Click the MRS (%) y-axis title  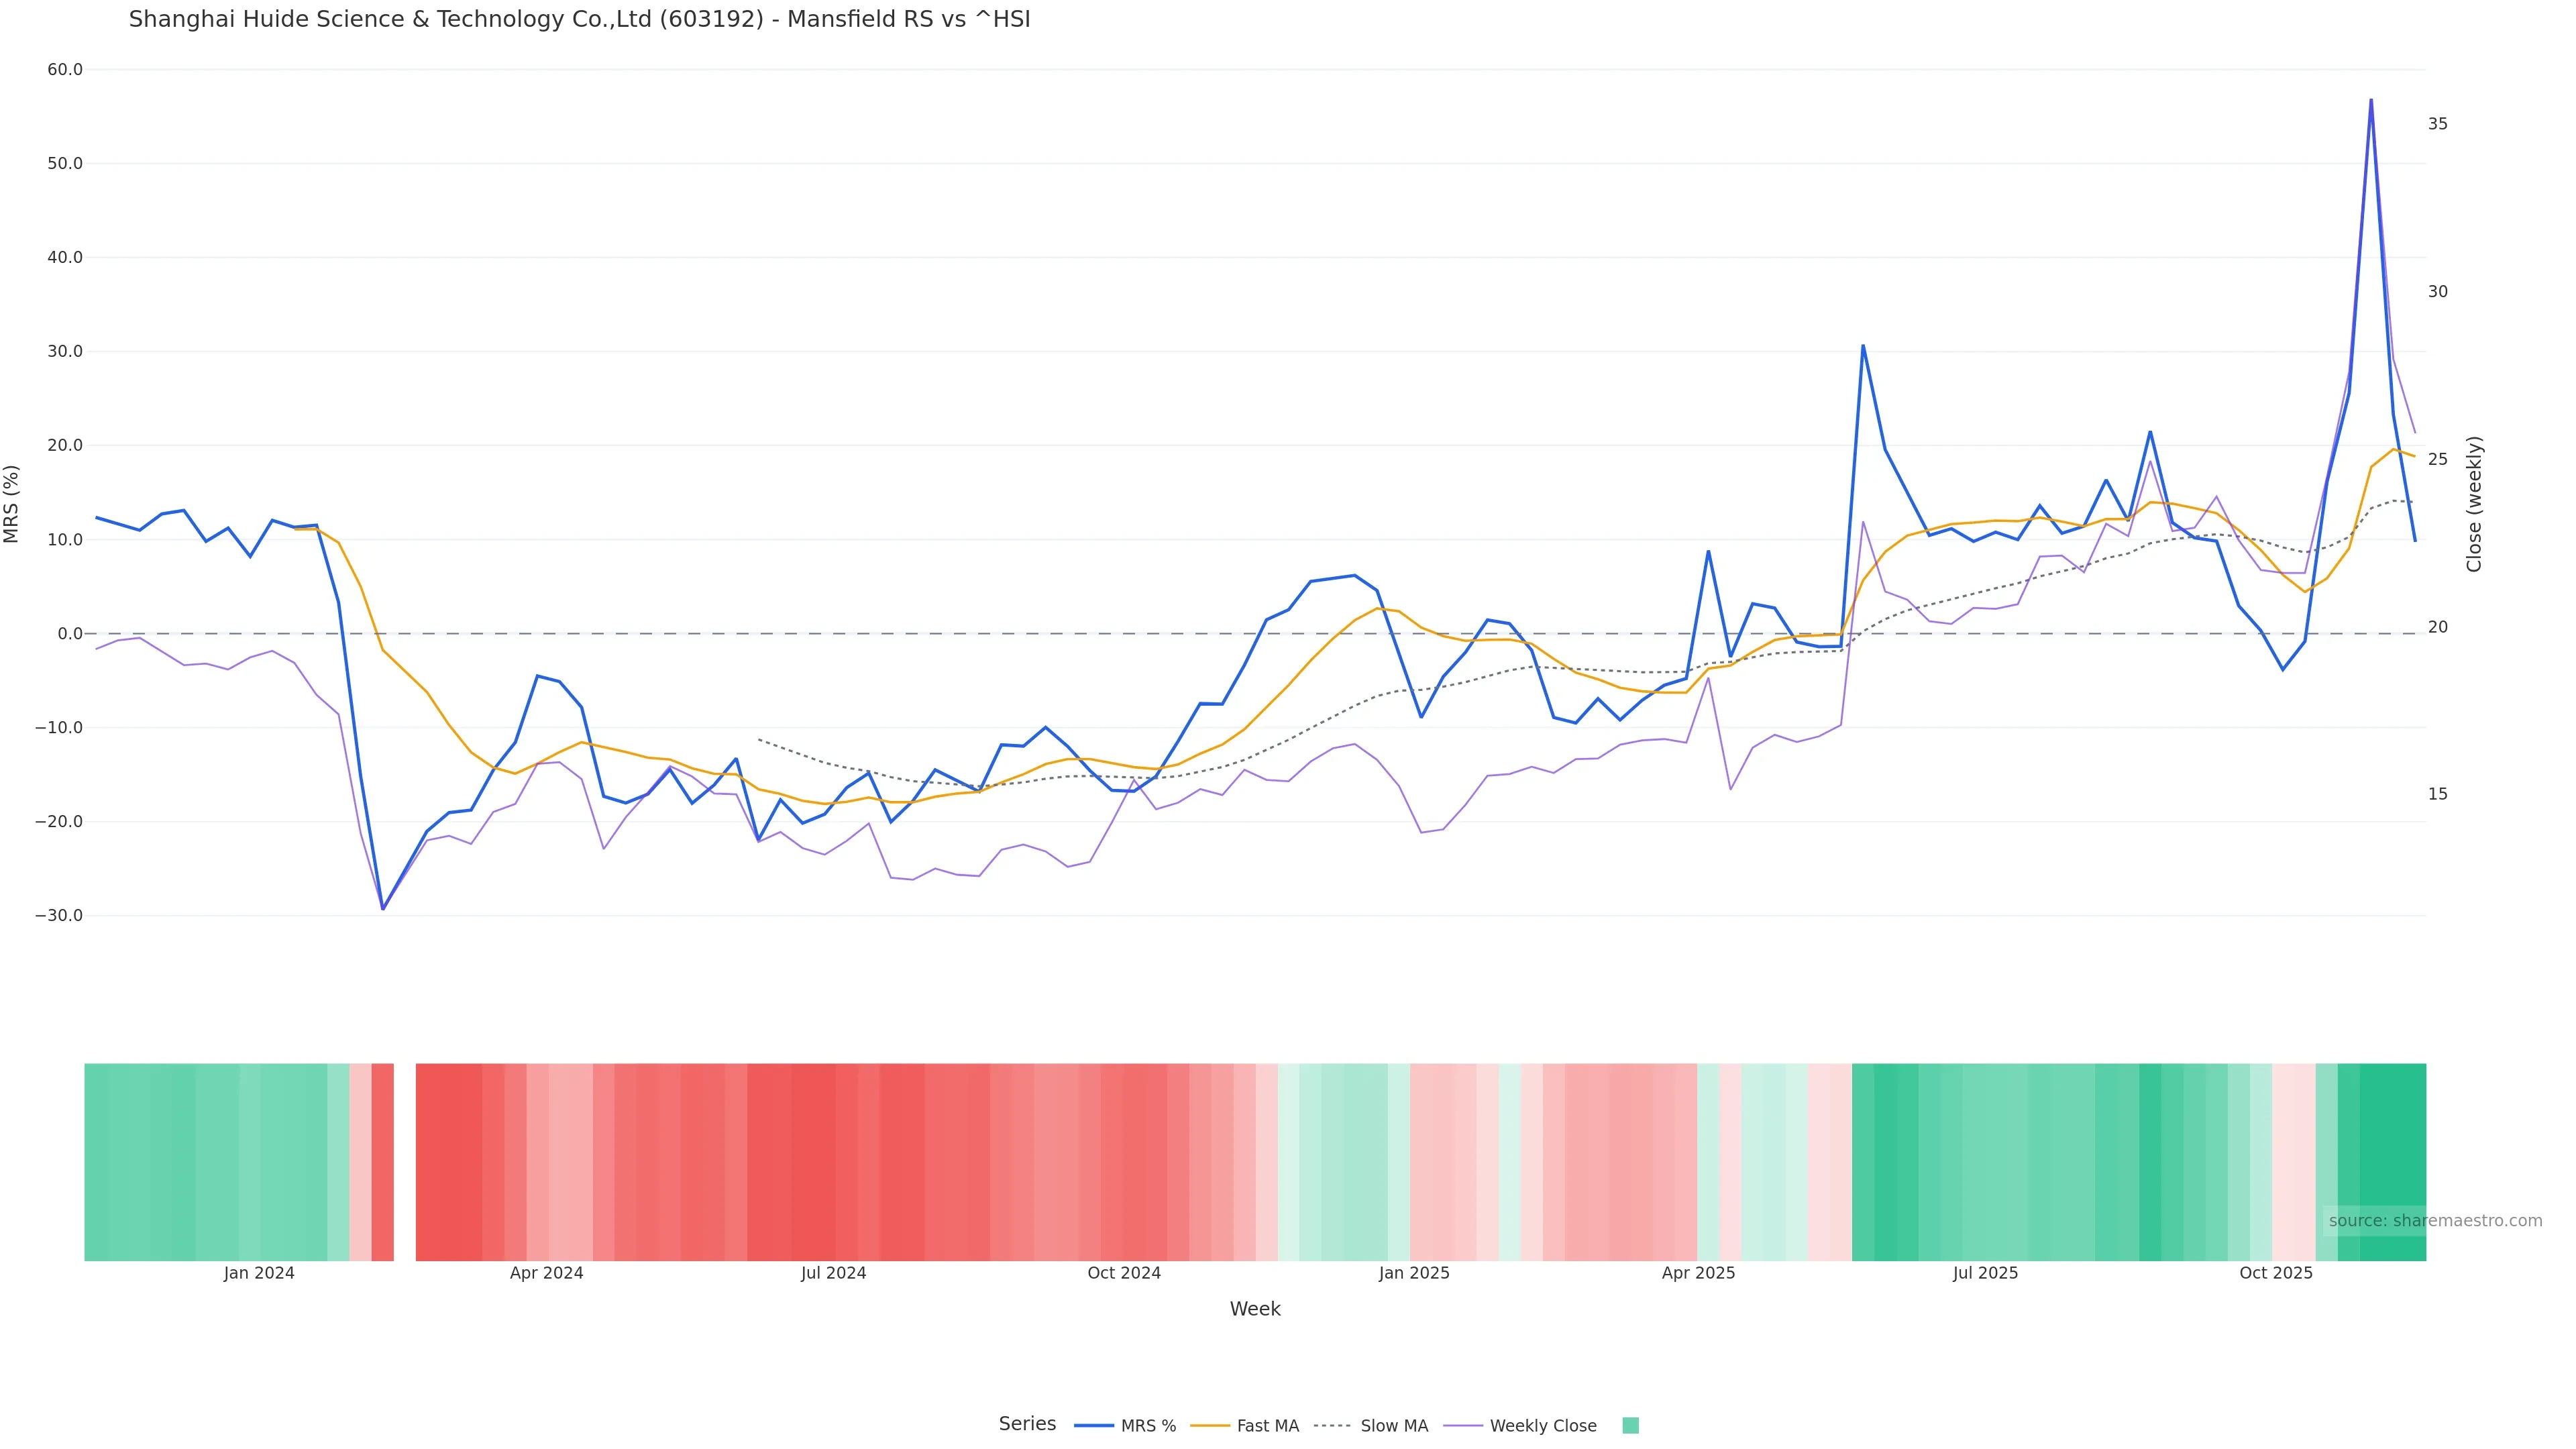(12, 503)
